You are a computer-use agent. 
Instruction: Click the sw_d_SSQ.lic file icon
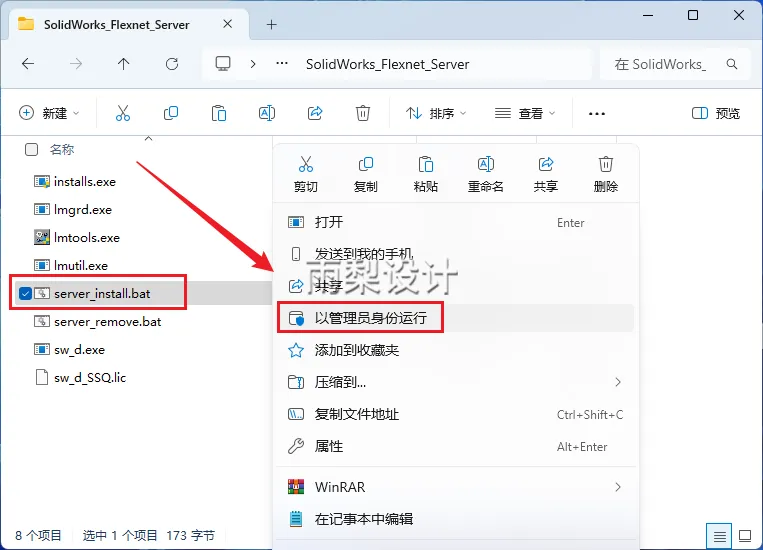click(x=42, y=378)
